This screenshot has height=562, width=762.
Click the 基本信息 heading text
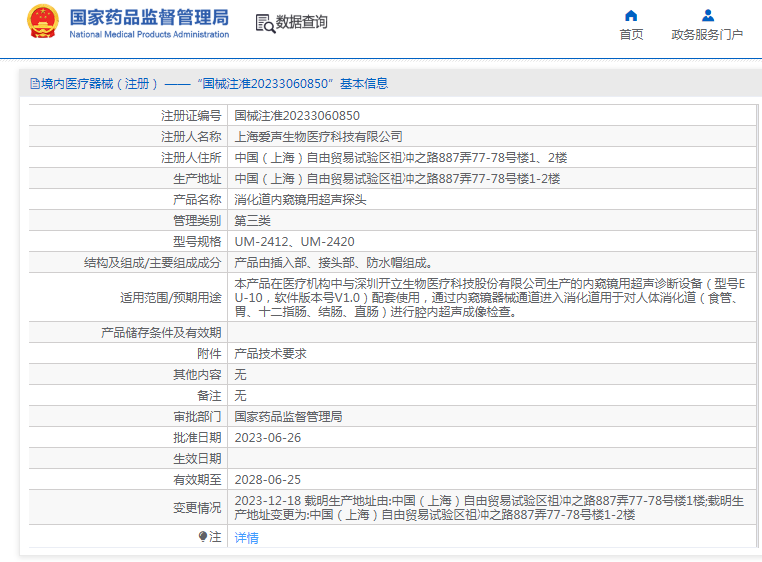tap(364, 84)
